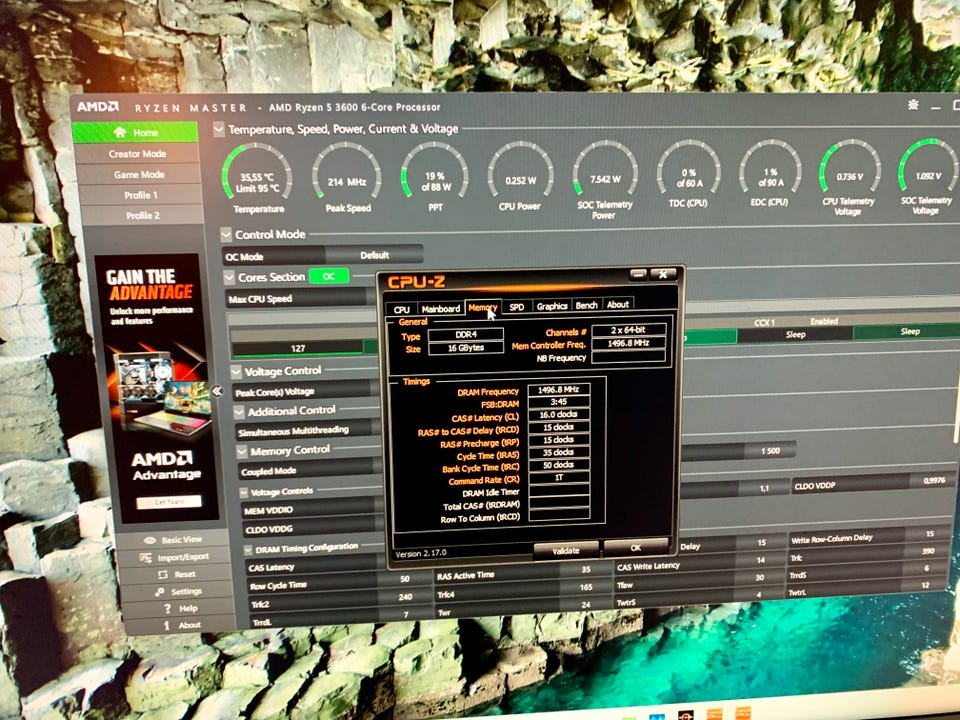This screenshot has height=720, width=960.
Task: Open Settings from the sidebar gear icon
Action: click(x=159, y=591)
